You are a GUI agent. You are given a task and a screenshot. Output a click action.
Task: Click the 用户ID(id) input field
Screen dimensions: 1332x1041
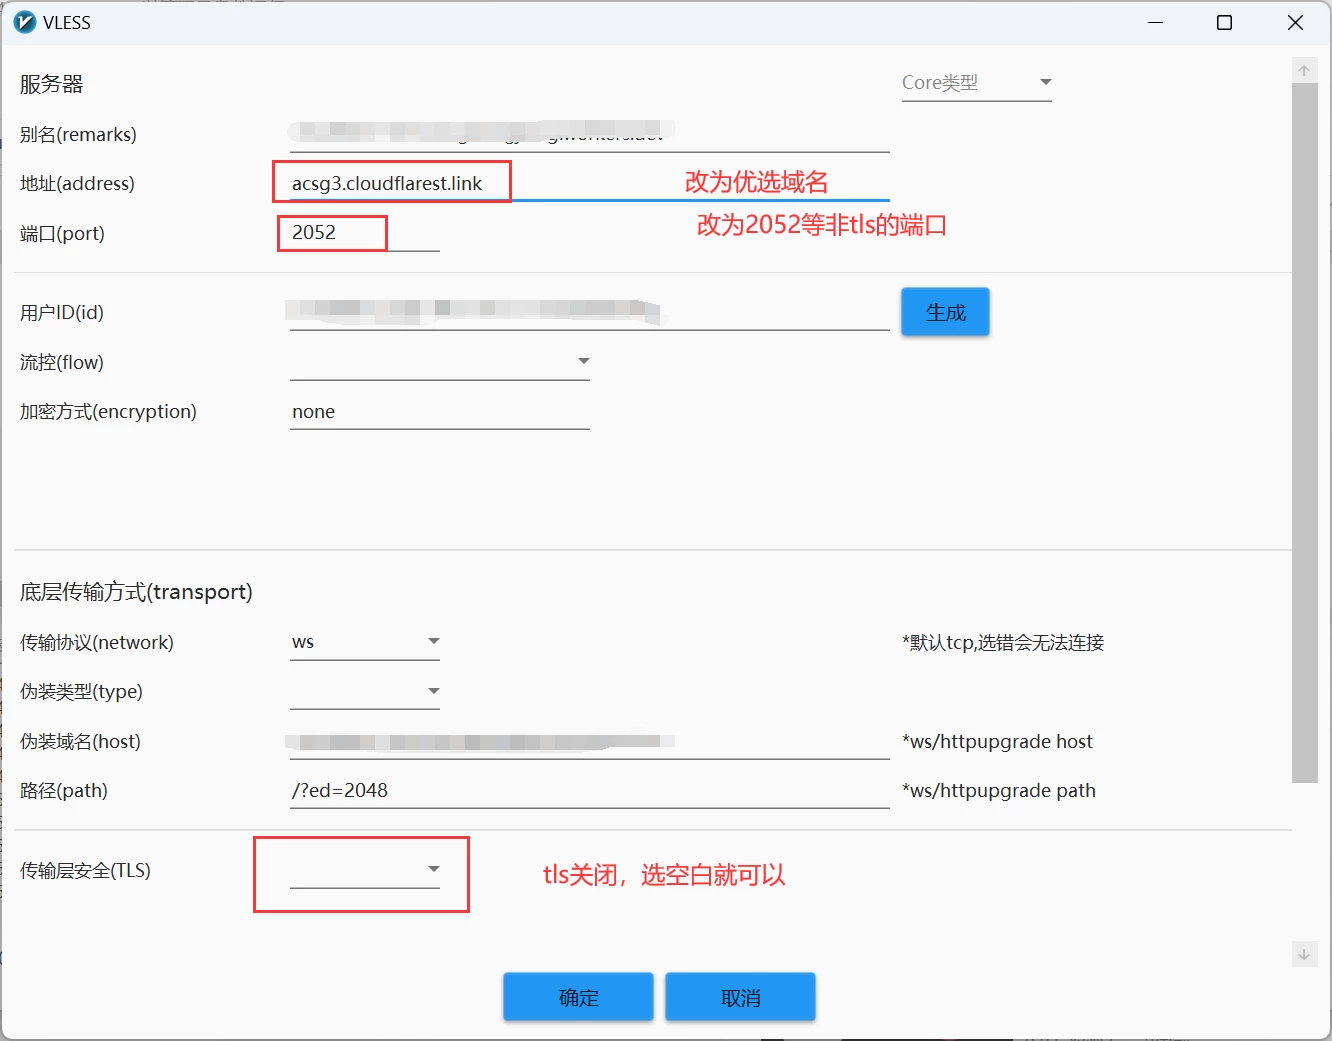(x=588, y=312)
